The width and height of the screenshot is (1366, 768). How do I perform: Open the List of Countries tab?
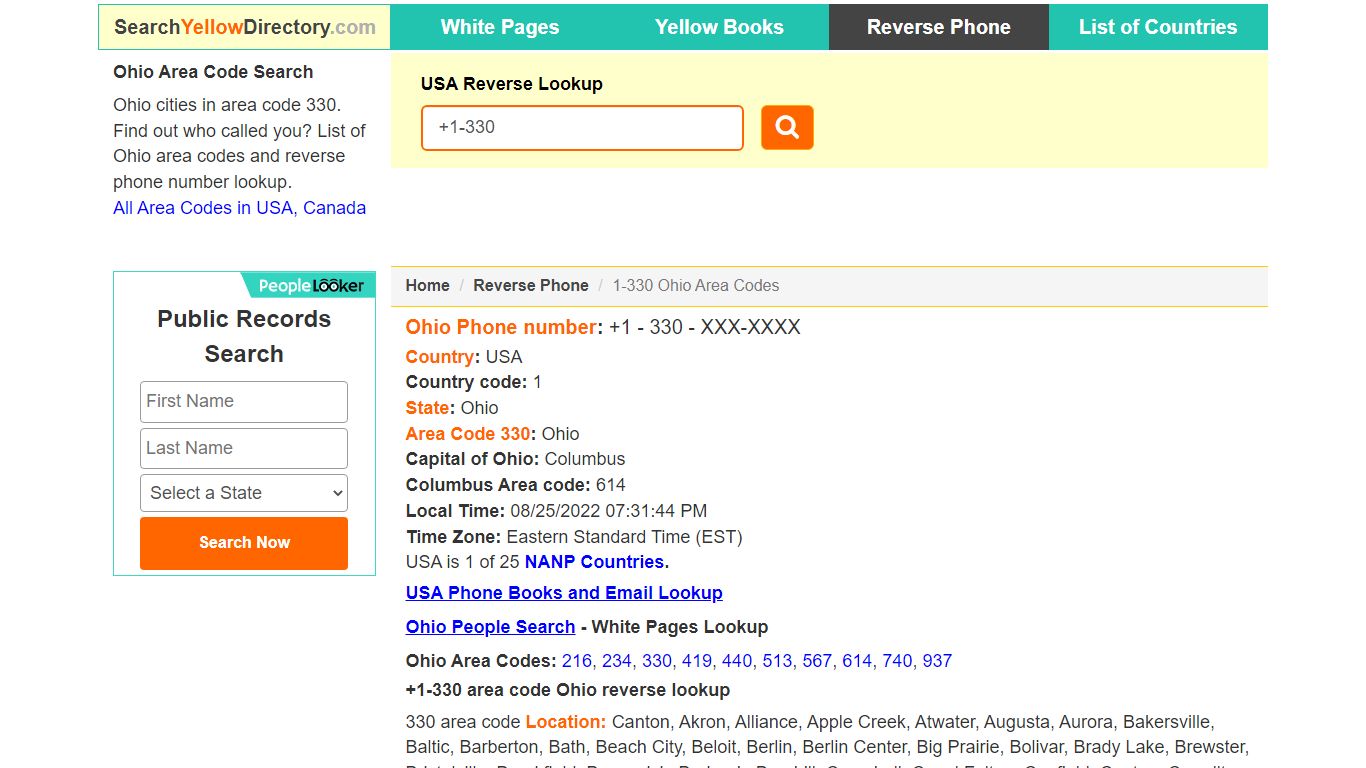pos(1158,27)
